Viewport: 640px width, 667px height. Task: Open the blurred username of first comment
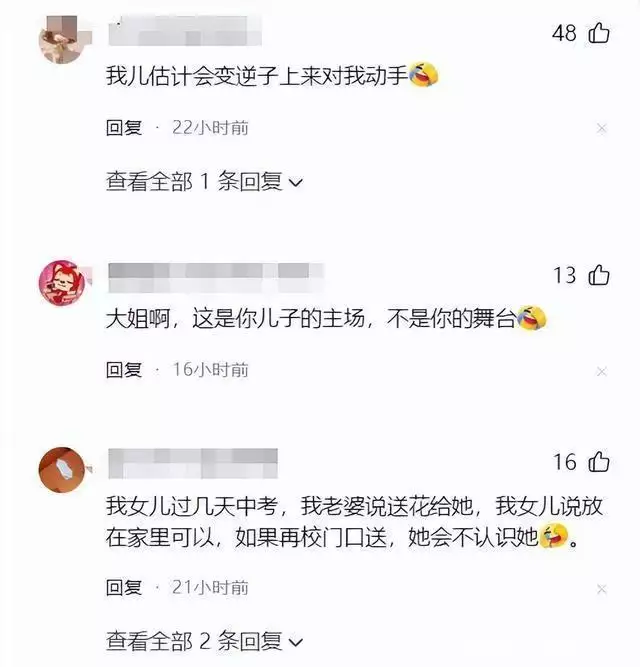185,31
